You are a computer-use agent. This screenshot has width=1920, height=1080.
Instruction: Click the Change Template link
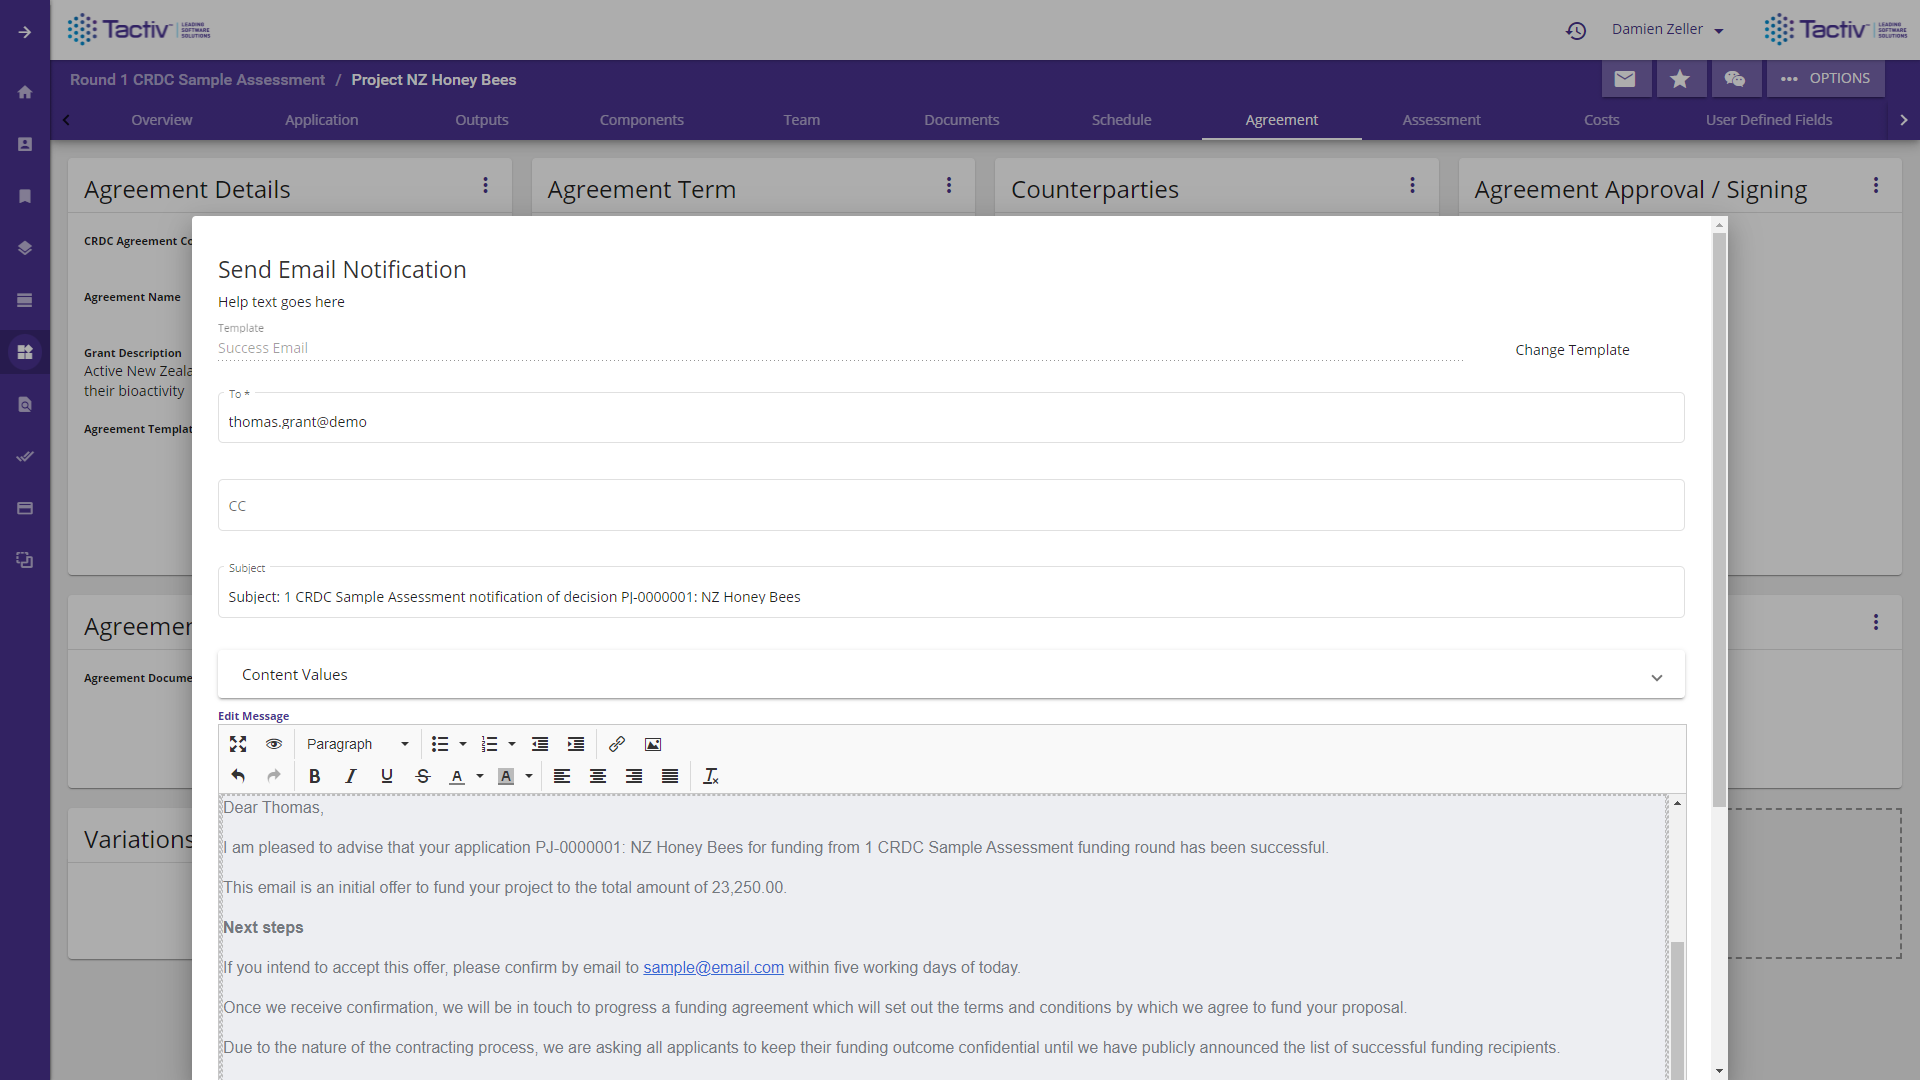tap(1572, 349)
